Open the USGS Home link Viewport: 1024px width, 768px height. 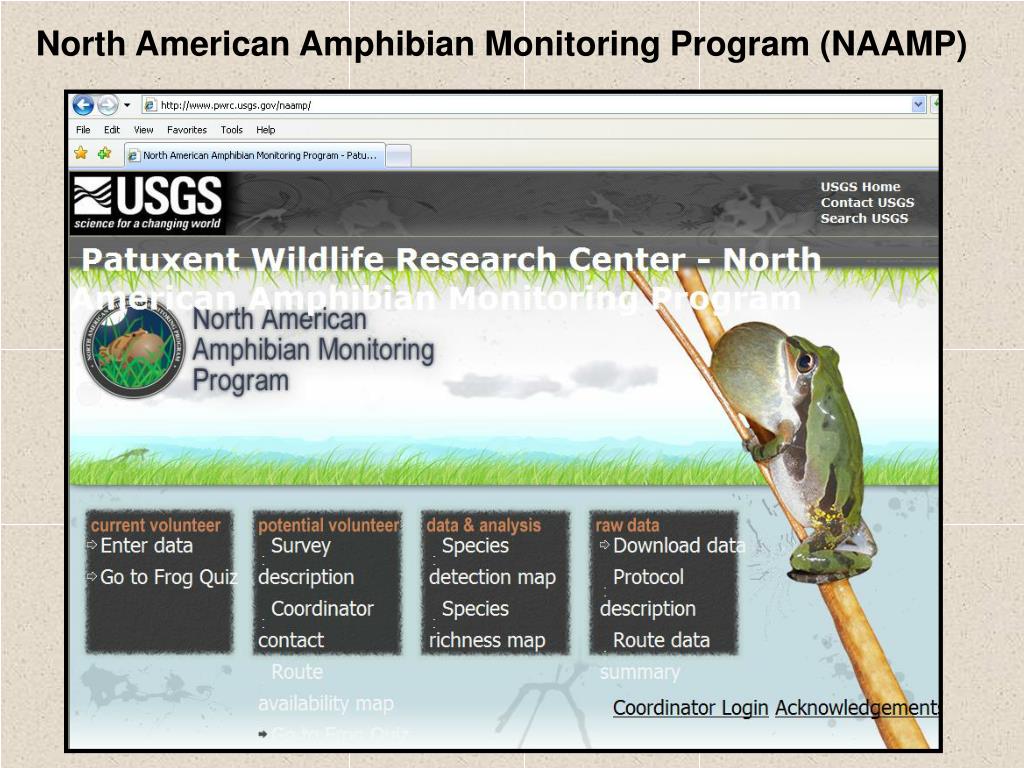pyautogui.click(x=860, y=187)
